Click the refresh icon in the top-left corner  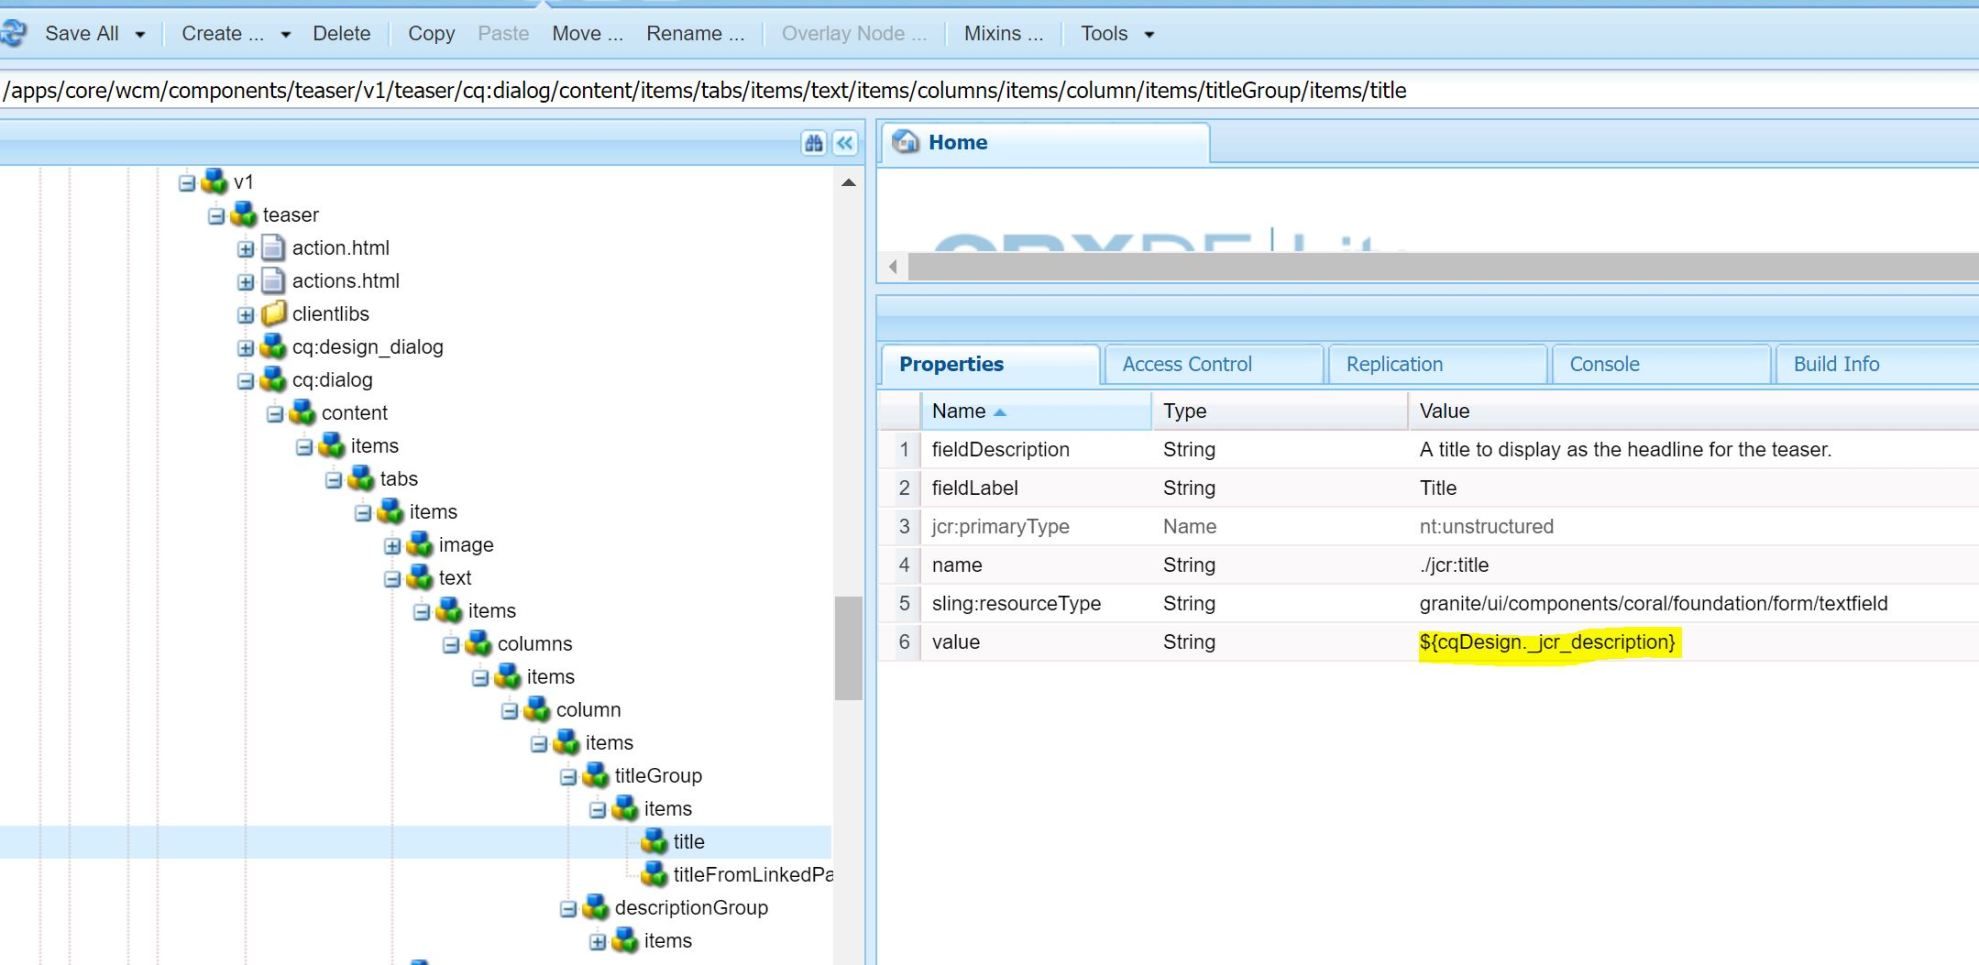(13, 32)
